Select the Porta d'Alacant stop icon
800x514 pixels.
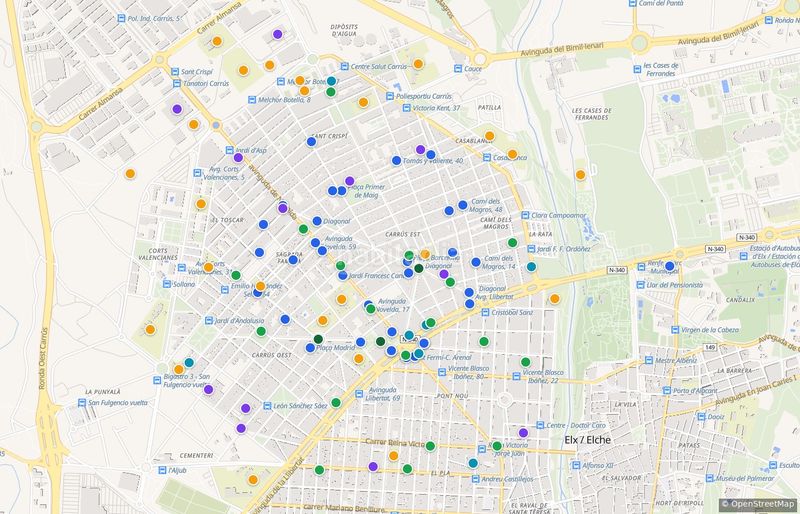[666, 390]
